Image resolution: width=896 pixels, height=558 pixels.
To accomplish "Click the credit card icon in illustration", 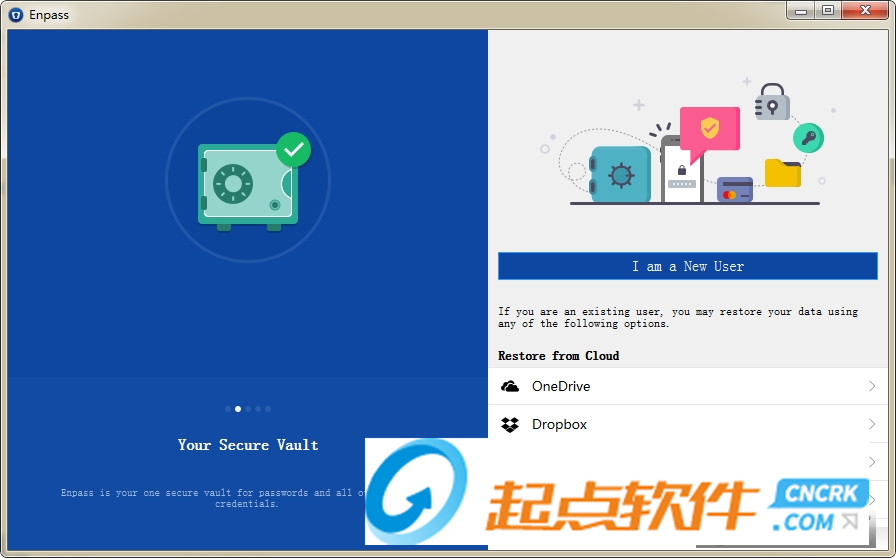I will click(735, 190).
